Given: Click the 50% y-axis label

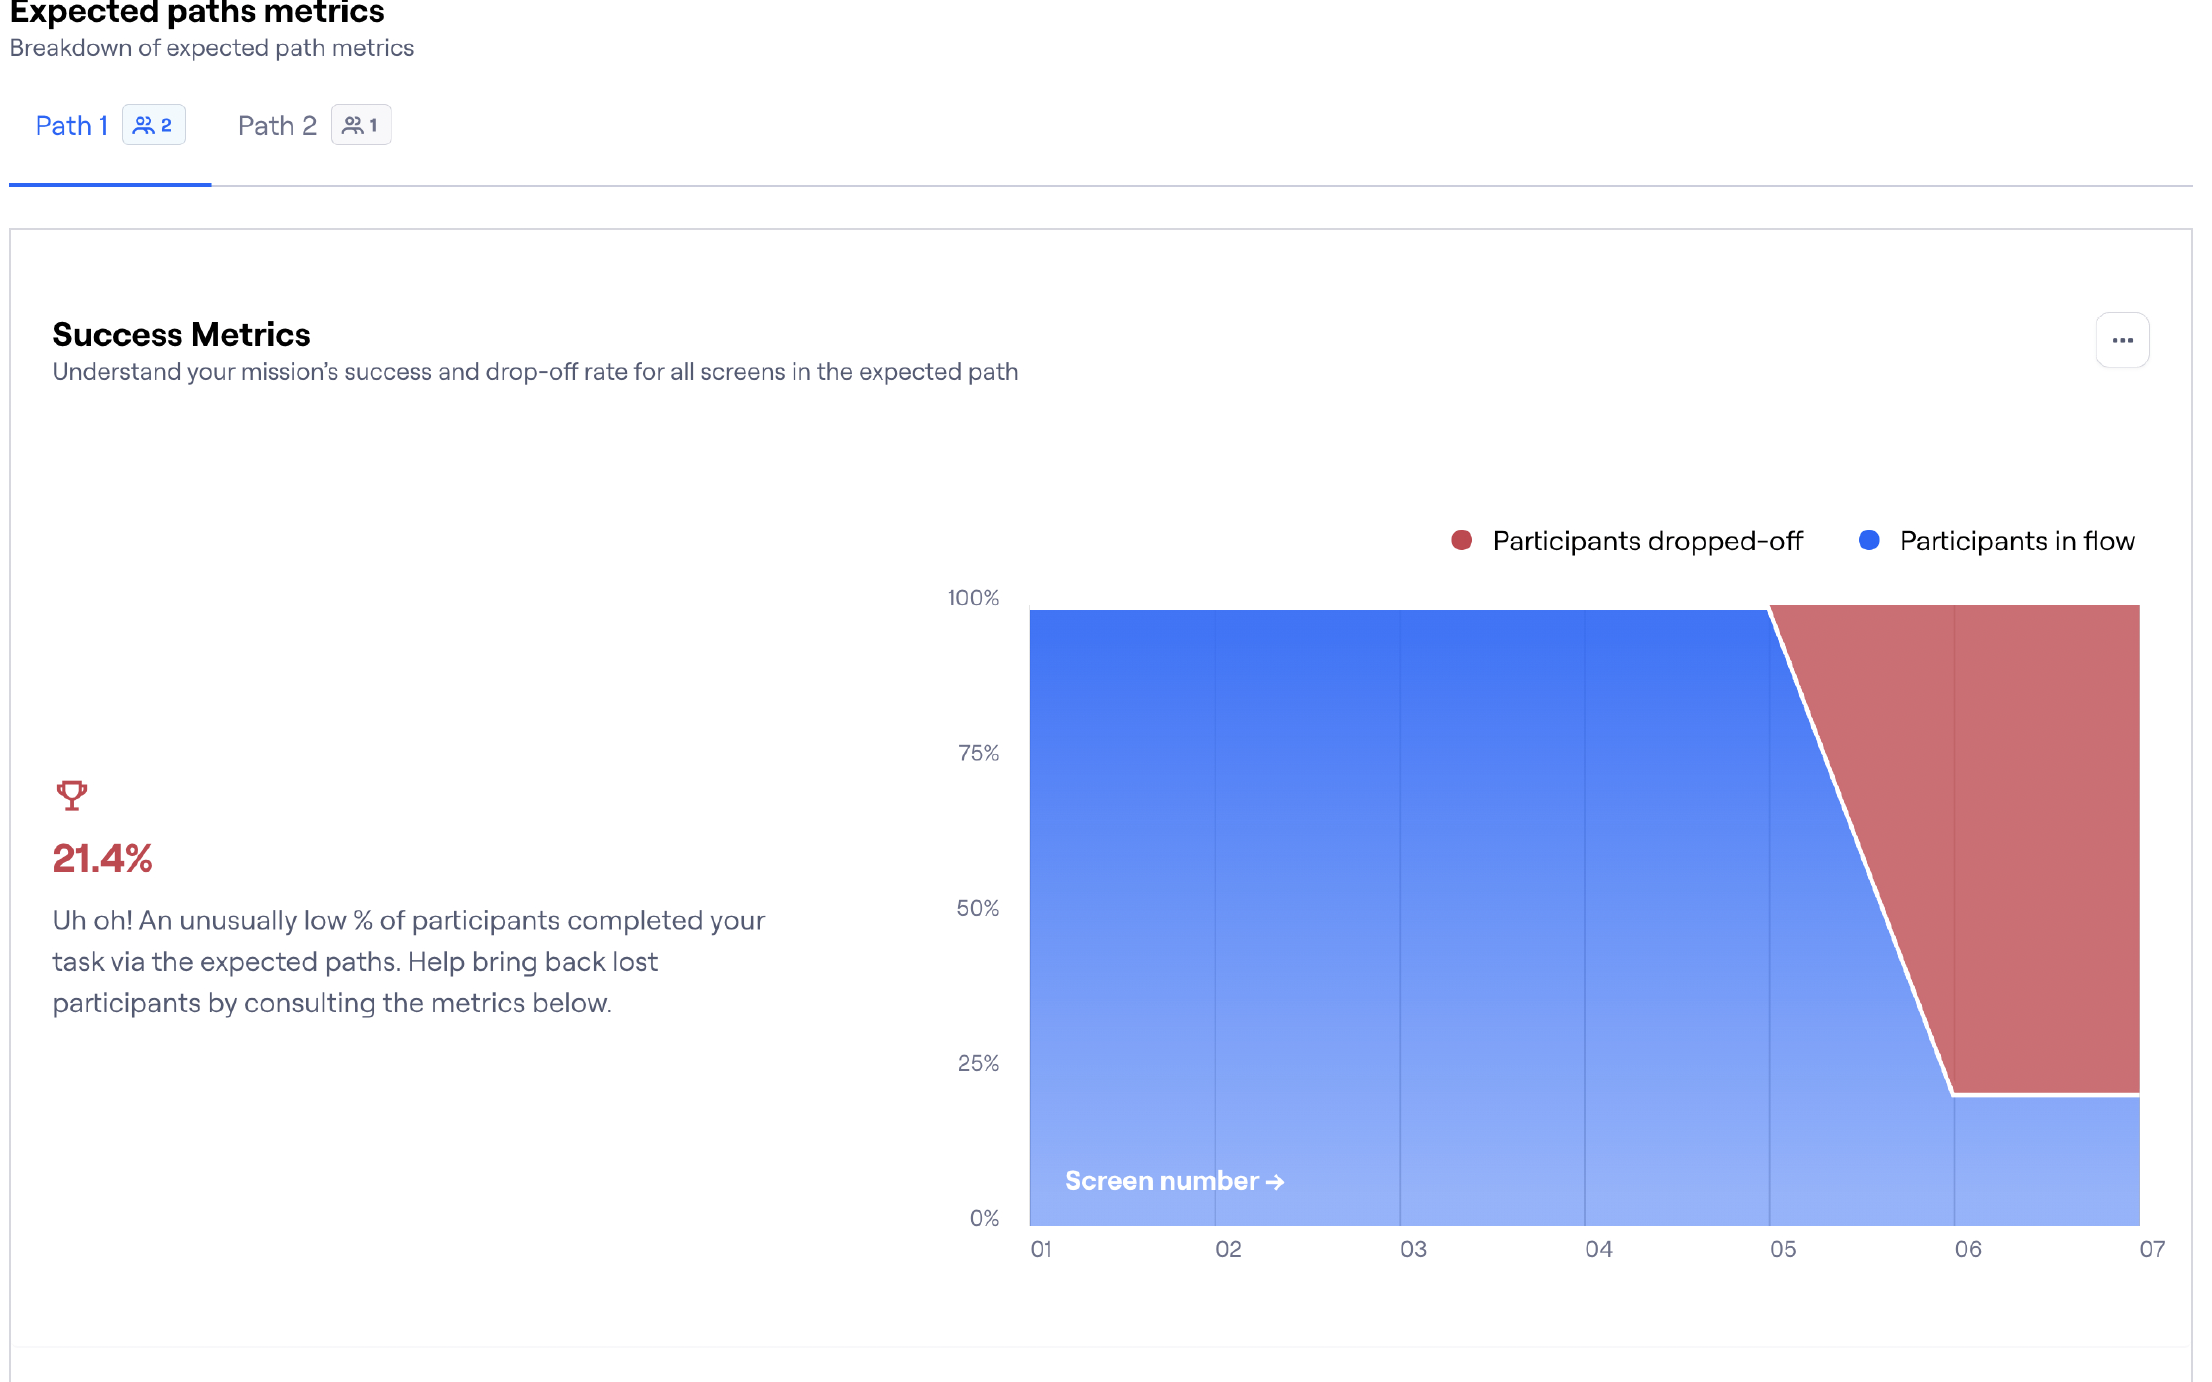Looking at the screenshot, I should (x=977, y=908).
